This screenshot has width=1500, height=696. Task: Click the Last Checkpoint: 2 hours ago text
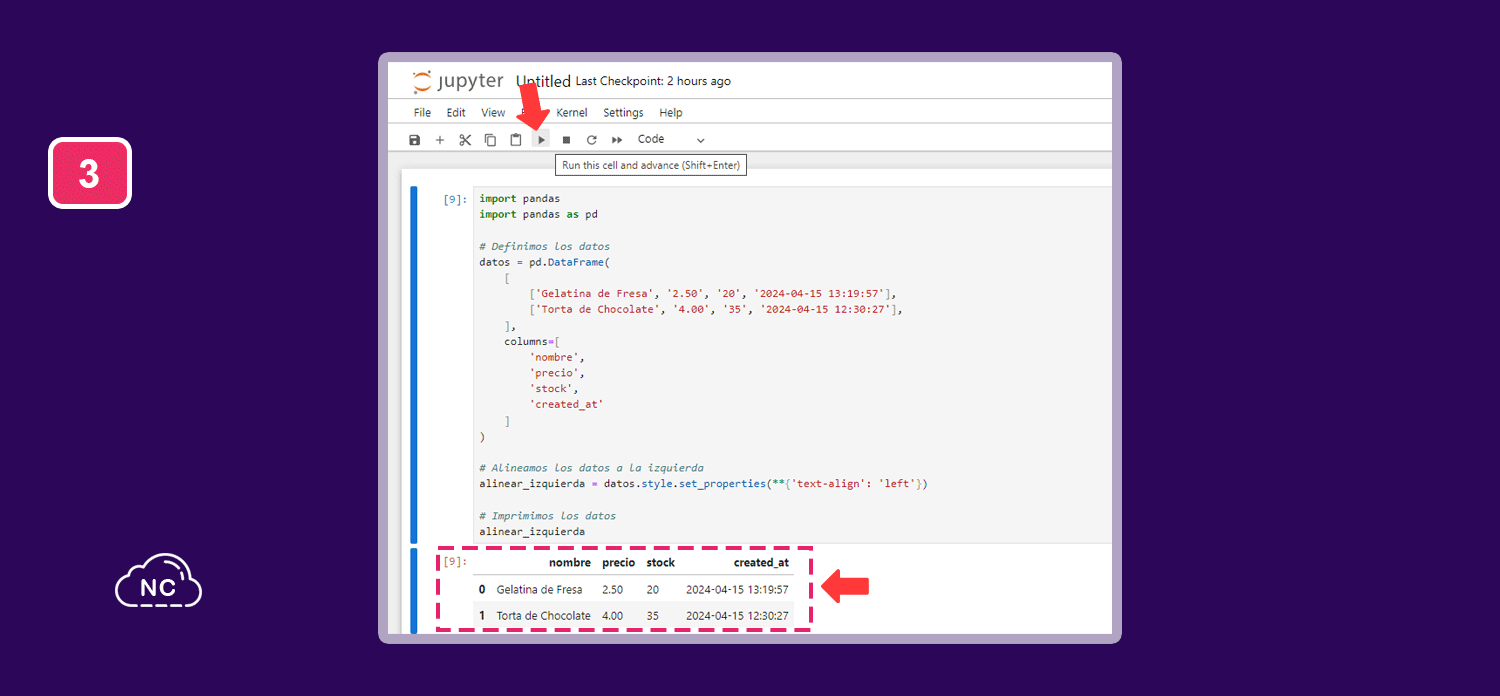(x=653, y=81)
